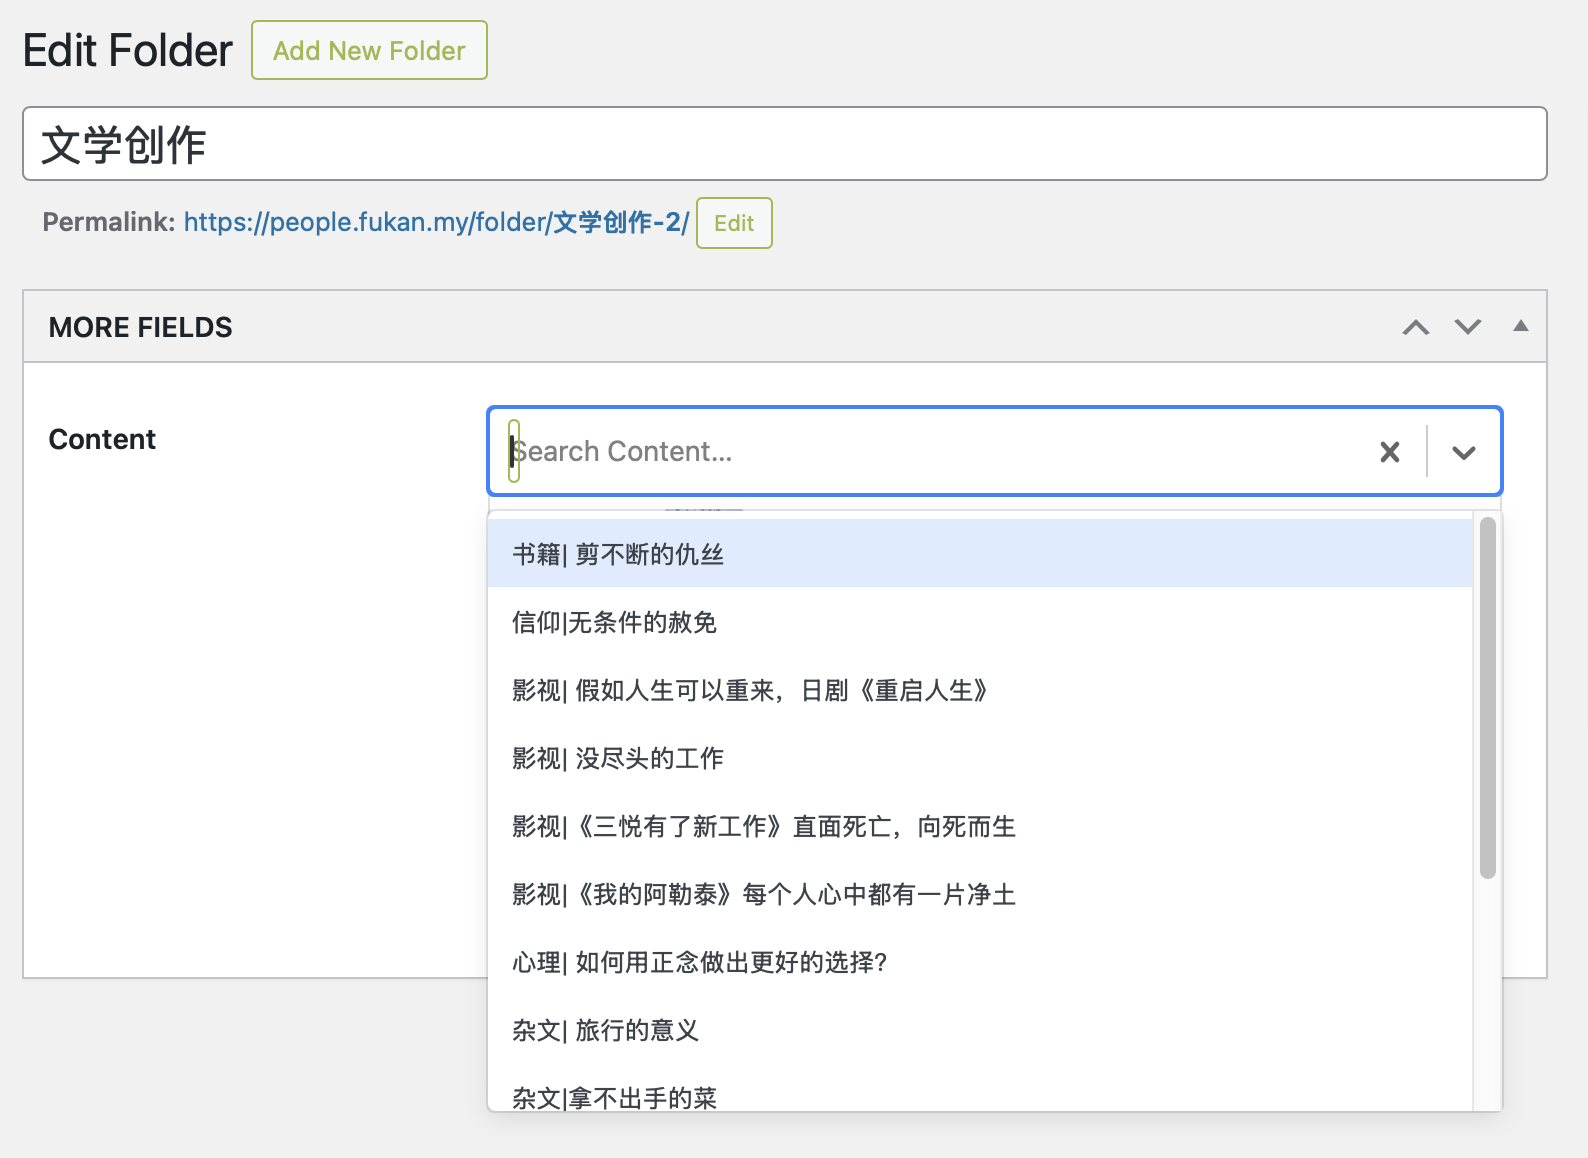
Task: Choose the 《我的阿勒泰》 entry
Action: [763, 894]
